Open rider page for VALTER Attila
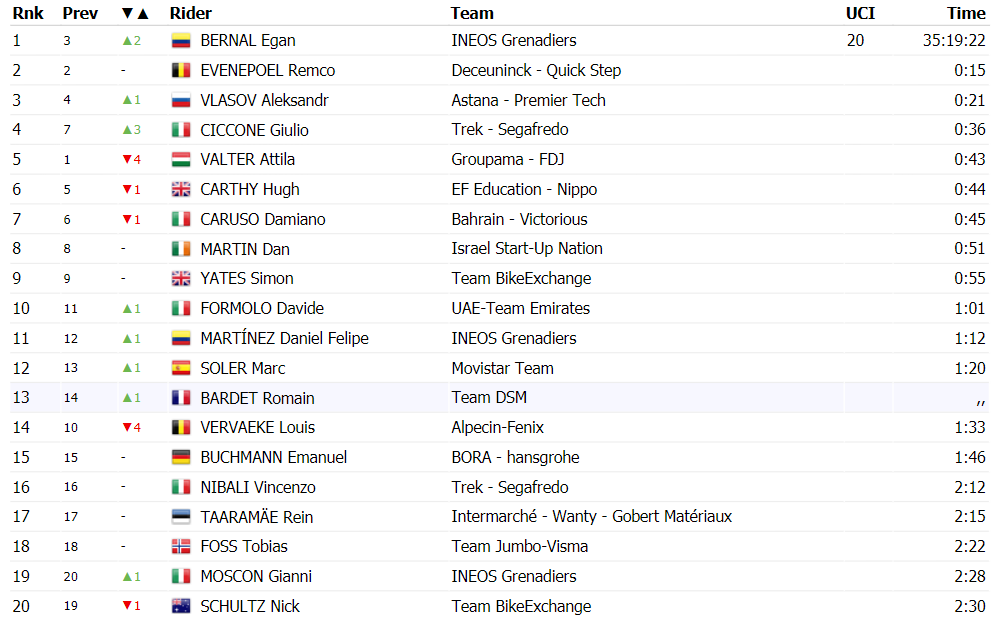The image size is (999, 619). 247,160
